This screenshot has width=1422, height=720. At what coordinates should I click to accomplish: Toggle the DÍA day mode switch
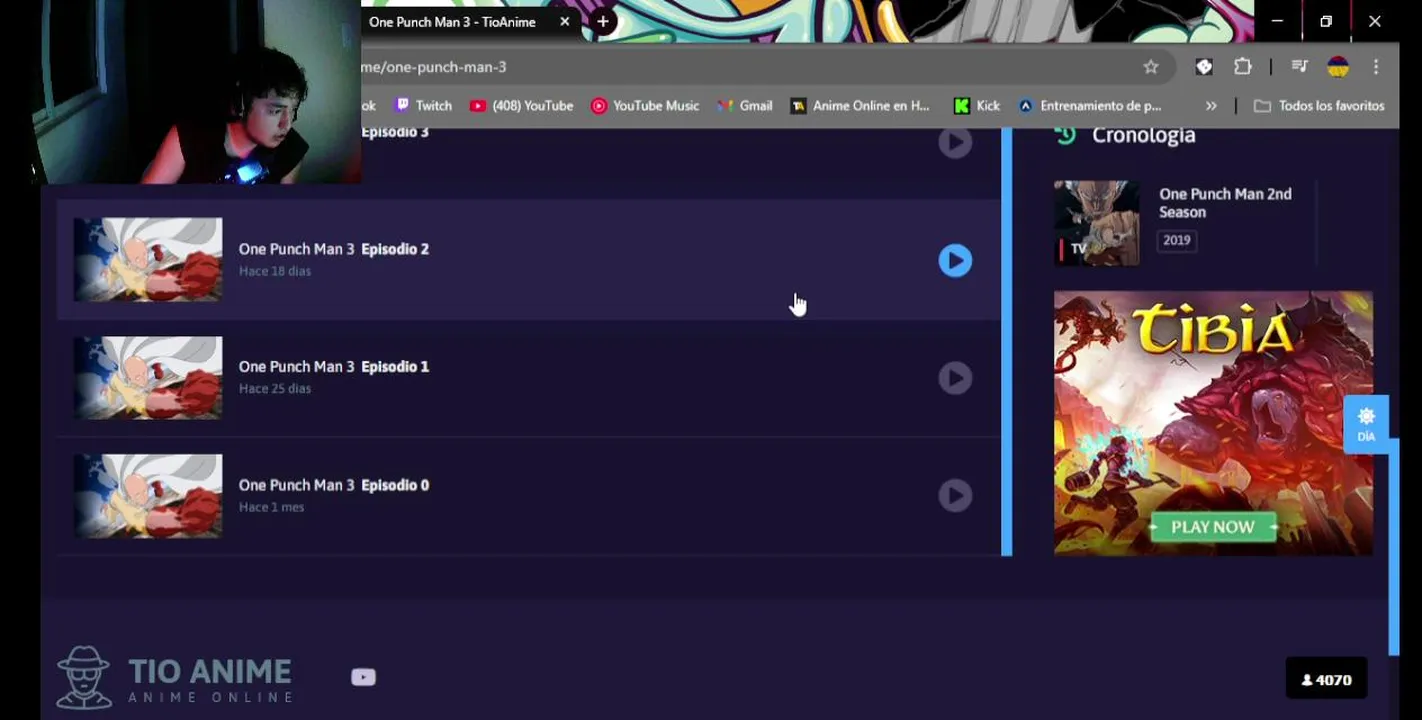(1366, 424)
